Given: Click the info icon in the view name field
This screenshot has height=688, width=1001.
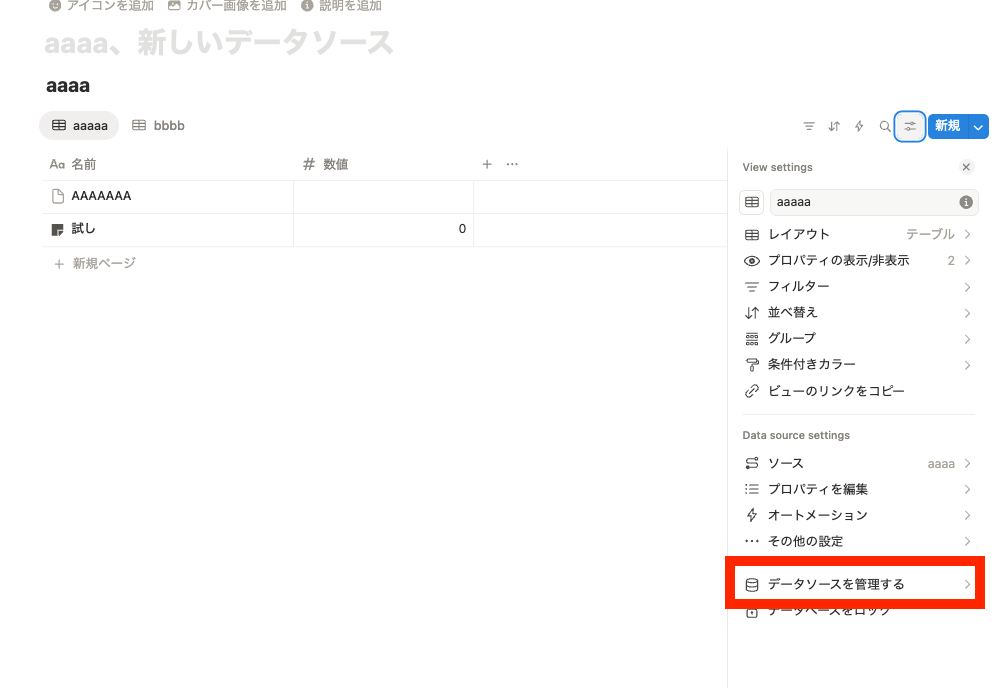Looking at the screenshot, I should [x=966, y=202].
